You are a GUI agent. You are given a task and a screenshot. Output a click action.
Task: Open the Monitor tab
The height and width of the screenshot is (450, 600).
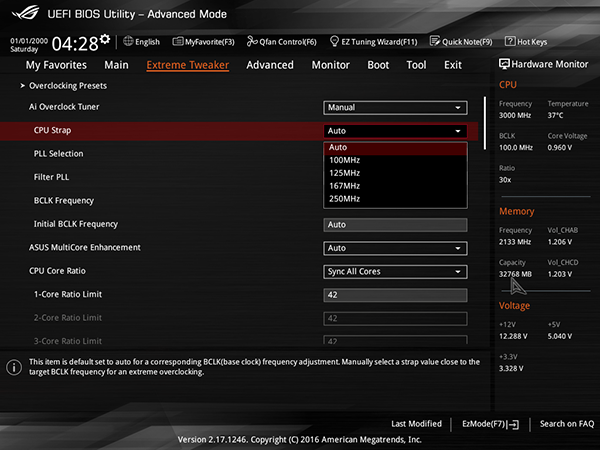point(331,65)
